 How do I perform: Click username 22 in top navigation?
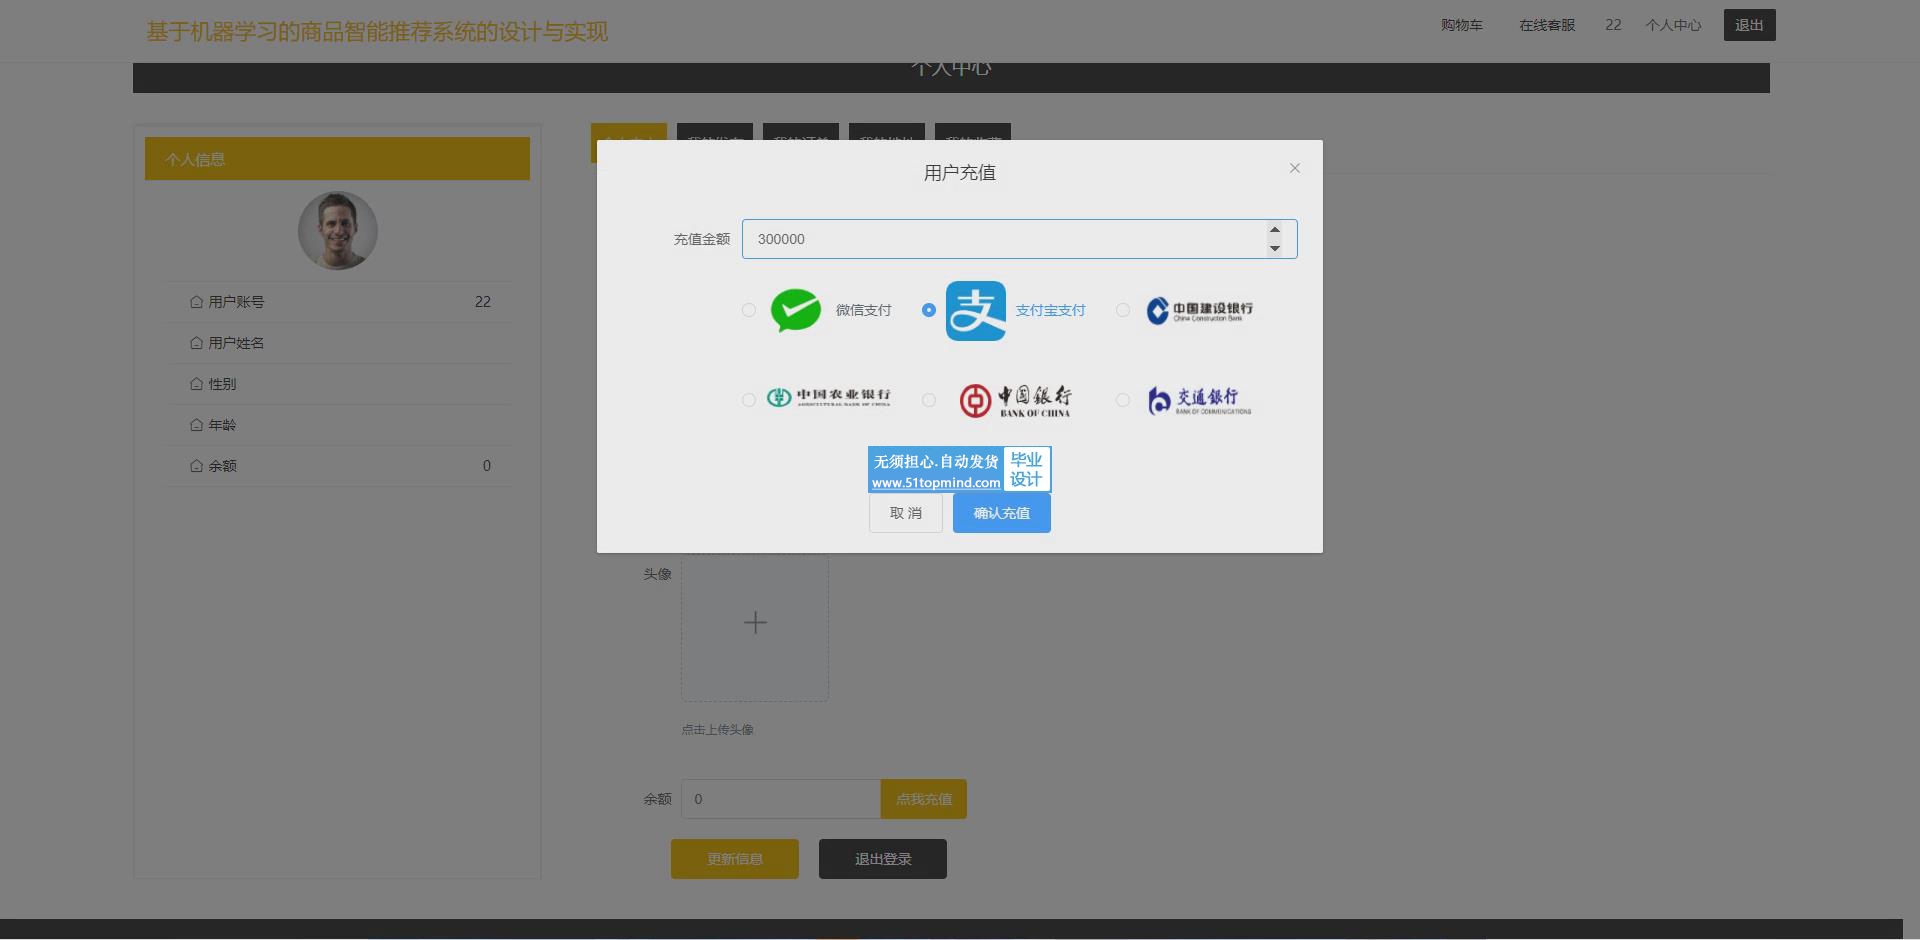pos(1613,25)
